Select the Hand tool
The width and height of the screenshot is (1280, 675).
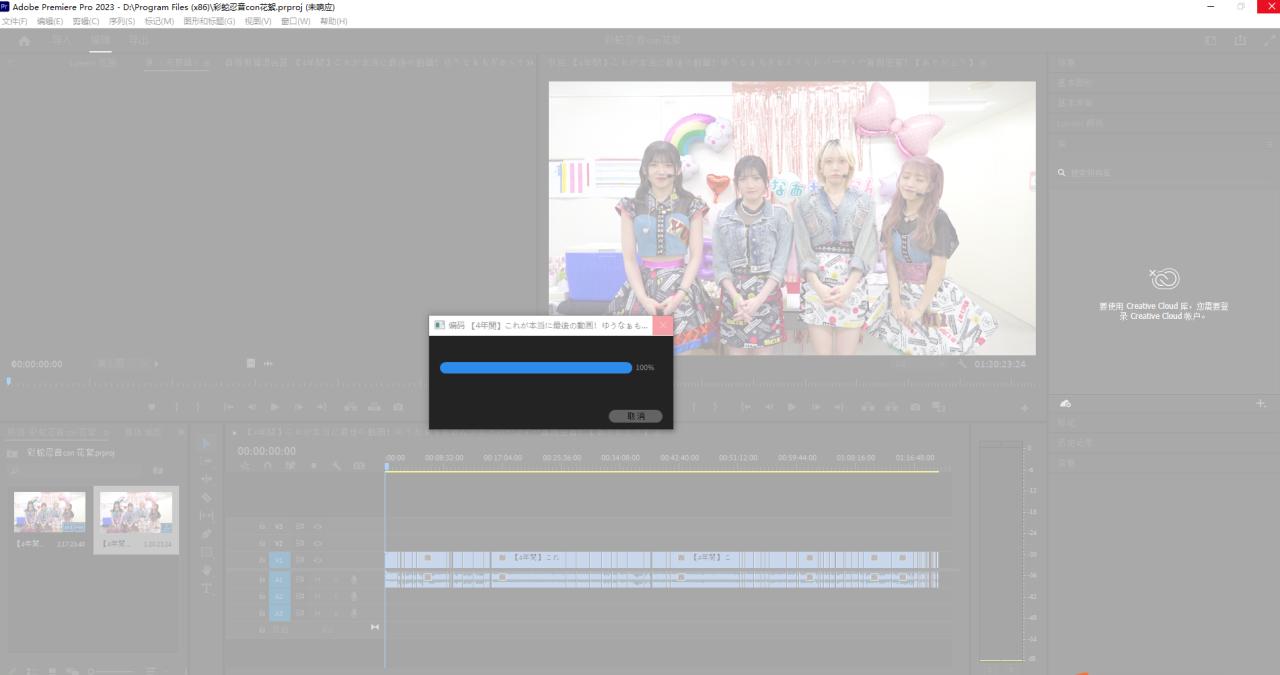207,570
